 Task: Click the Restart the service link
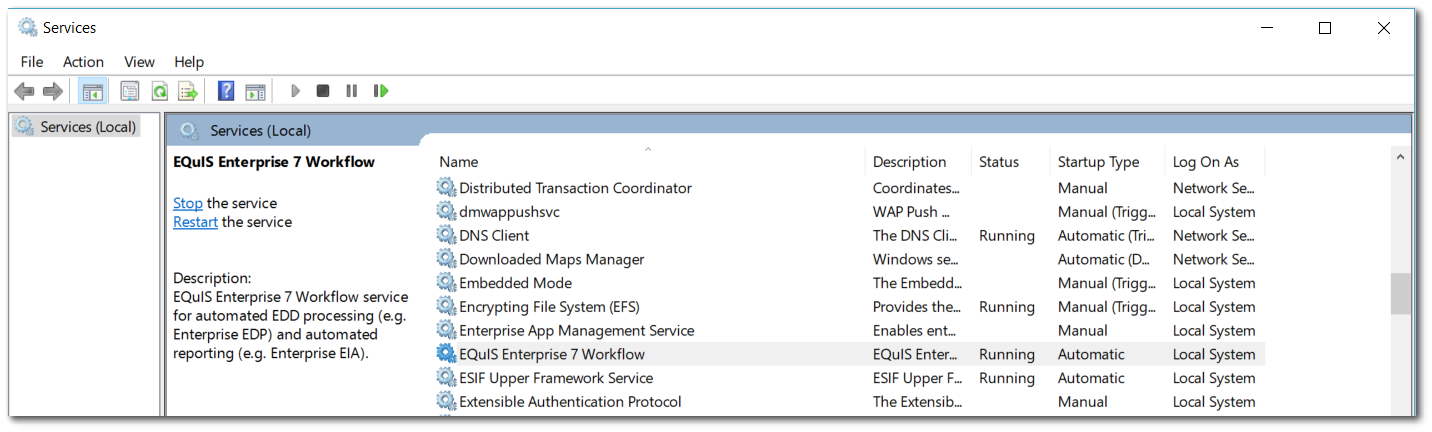[x=195, y=222]
